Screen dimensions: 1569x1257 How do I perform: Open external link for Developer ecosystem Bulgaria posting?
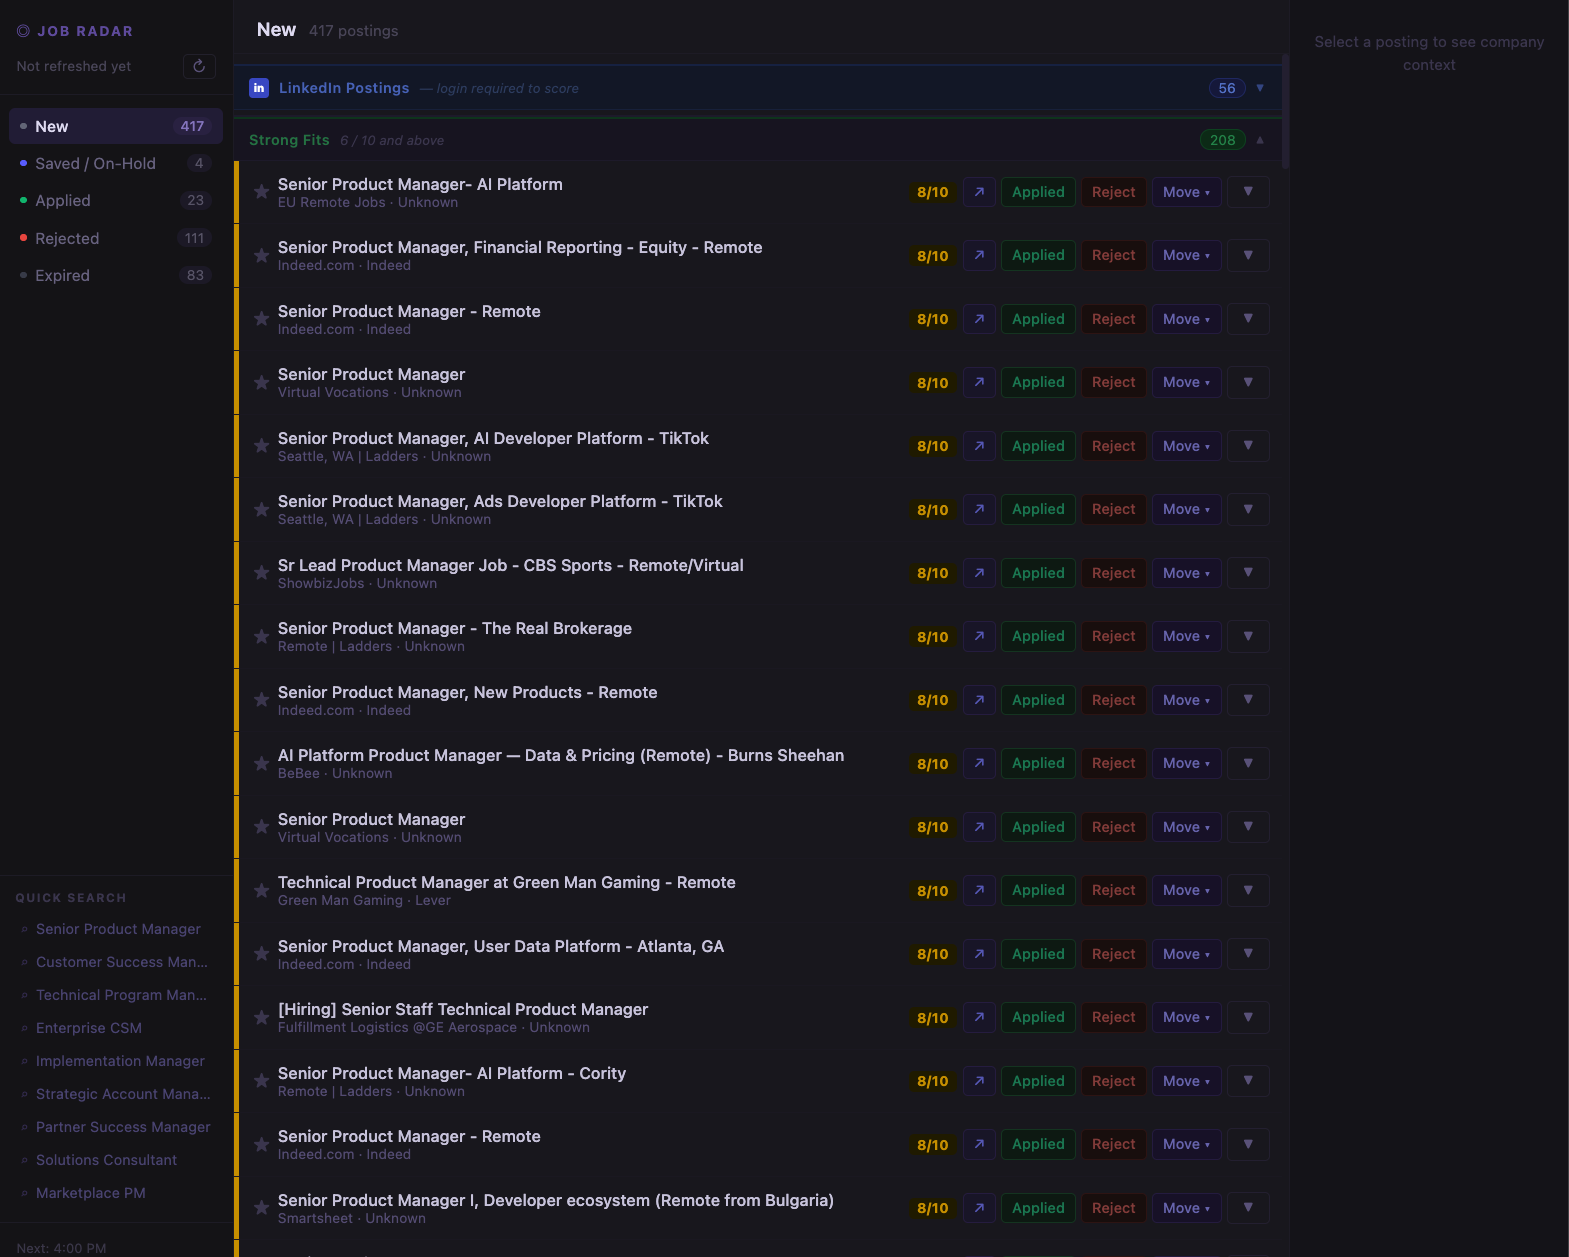pyautogui.click(x=979, y=1208)
